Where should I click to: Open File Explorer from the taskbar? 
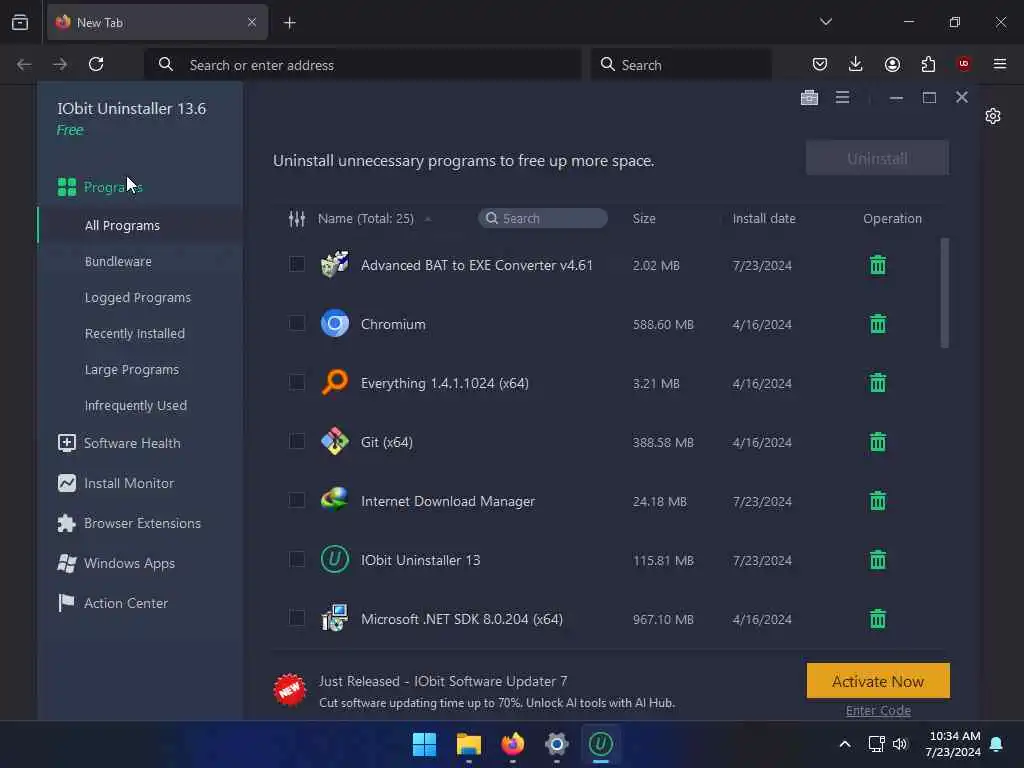click(x=468, y=744)
